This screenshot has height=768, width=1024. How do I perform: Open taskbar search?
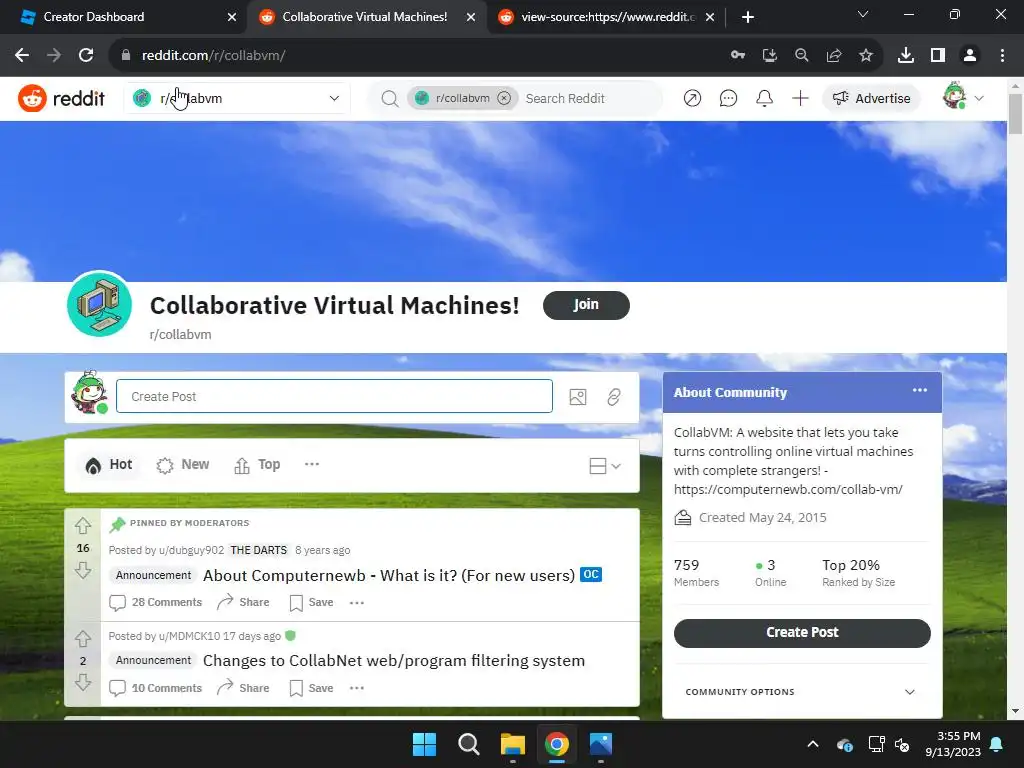(x=468, y=744)
